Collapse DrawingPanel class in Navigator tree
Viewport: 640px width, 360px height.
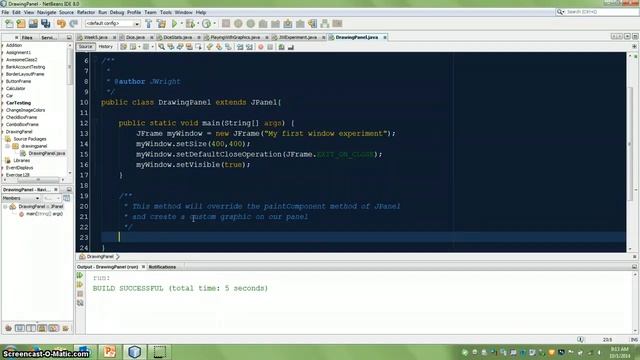click(6, 207)
